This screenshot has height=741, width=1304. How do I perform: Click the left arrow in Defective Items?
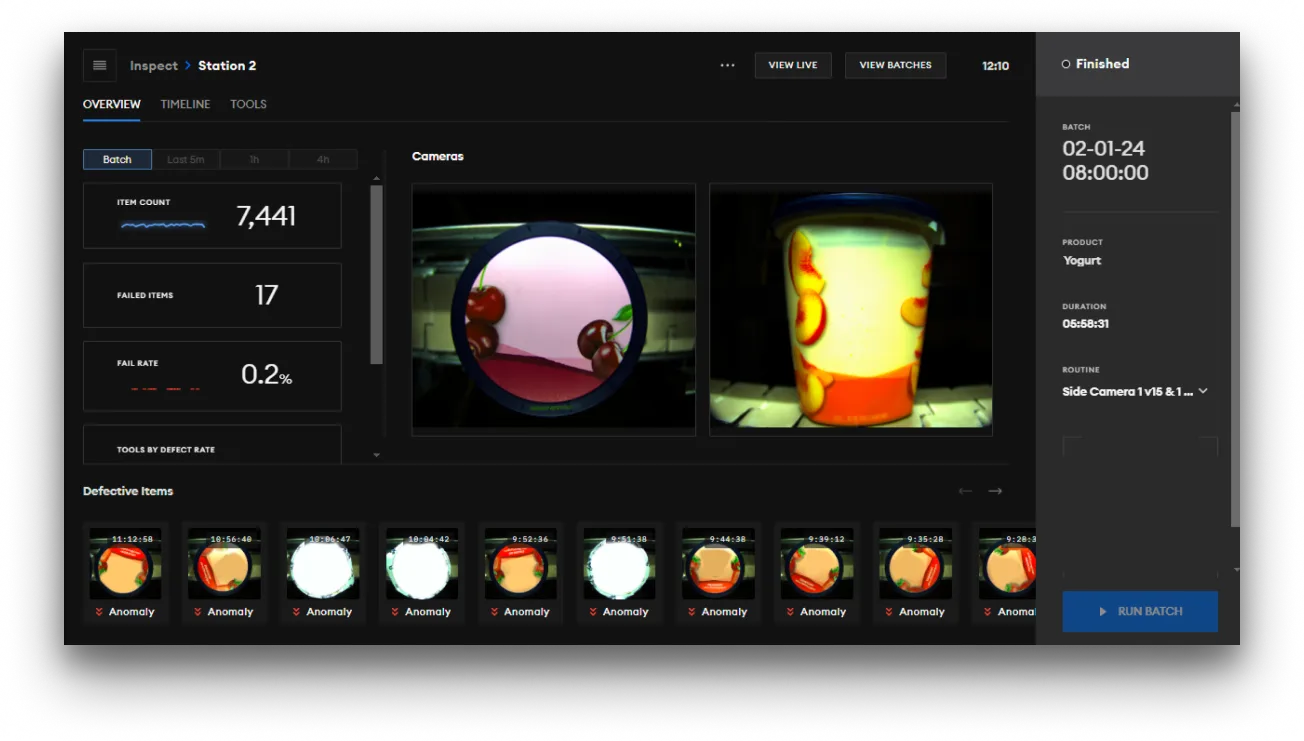coord(965,491)
